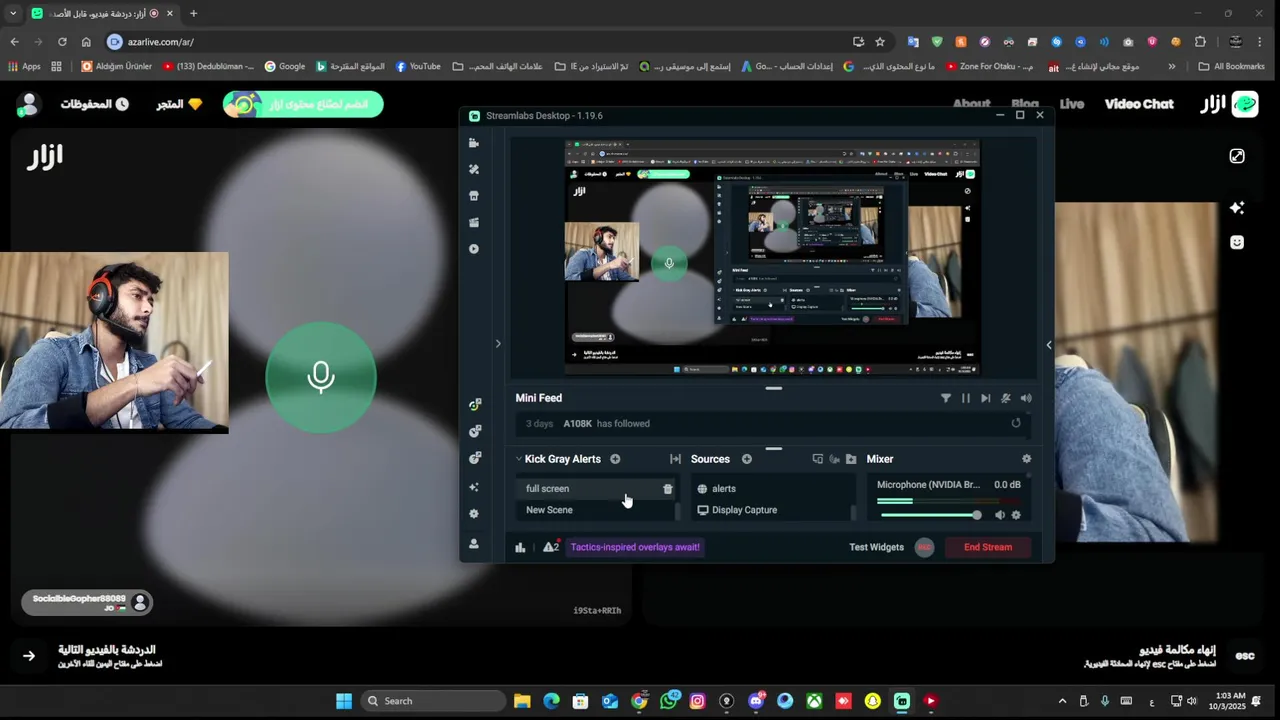Viewport: 1280px width, 720px height.
Task: Open Streamlabs settings gear in left sidebar
Action: pyautogui.click(x=474, y=514)
